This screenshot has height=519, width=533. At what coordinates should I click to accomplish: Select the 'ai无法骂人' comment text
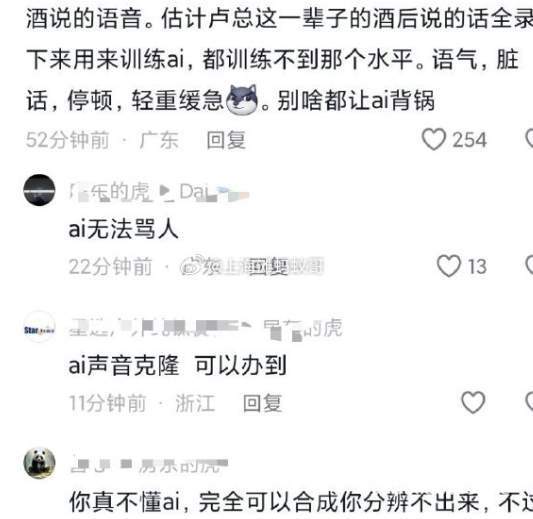click(x=124, y=228)
